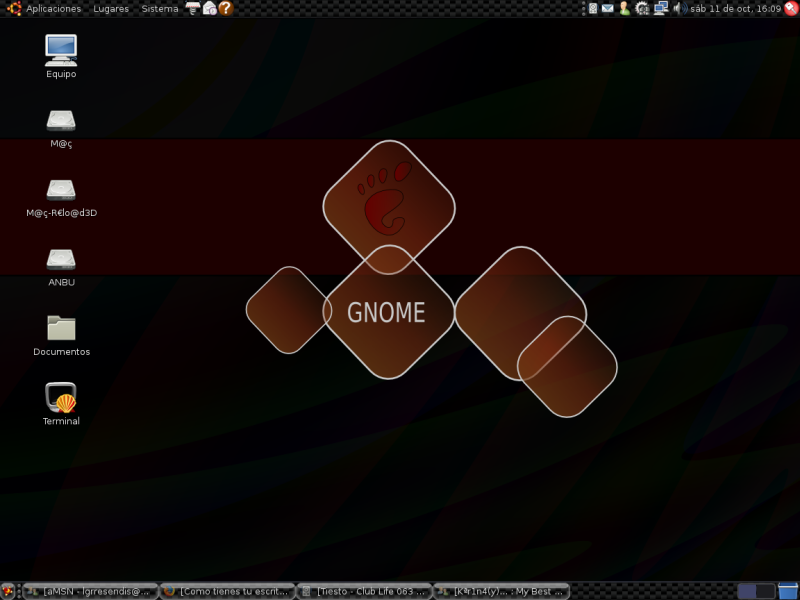Viewport: 800px width, 600px height.
Task: Click the aMSN user tray icon
Action: pyautogui.click(x=624, y=8)
